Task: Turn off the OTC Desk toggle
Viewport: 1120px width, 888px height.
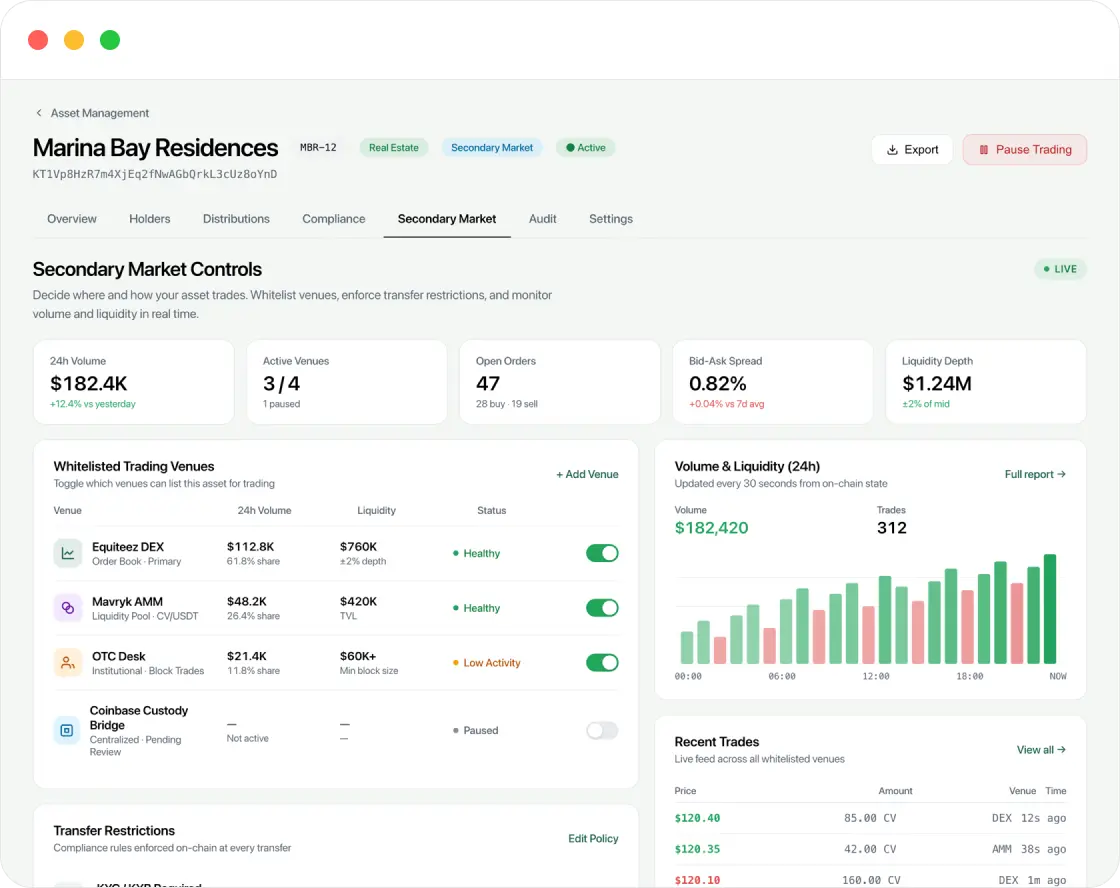Action: [602, 662]
